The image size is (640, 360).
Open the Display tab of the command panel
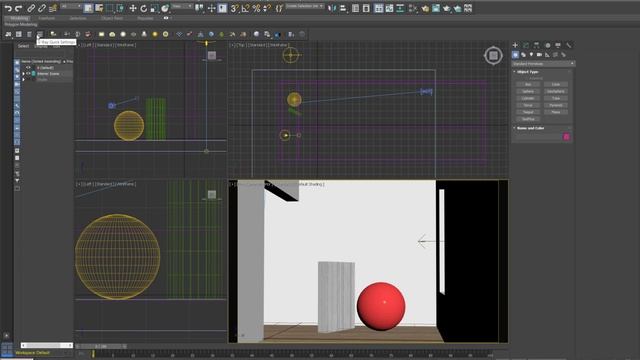(x=558, y=45)
